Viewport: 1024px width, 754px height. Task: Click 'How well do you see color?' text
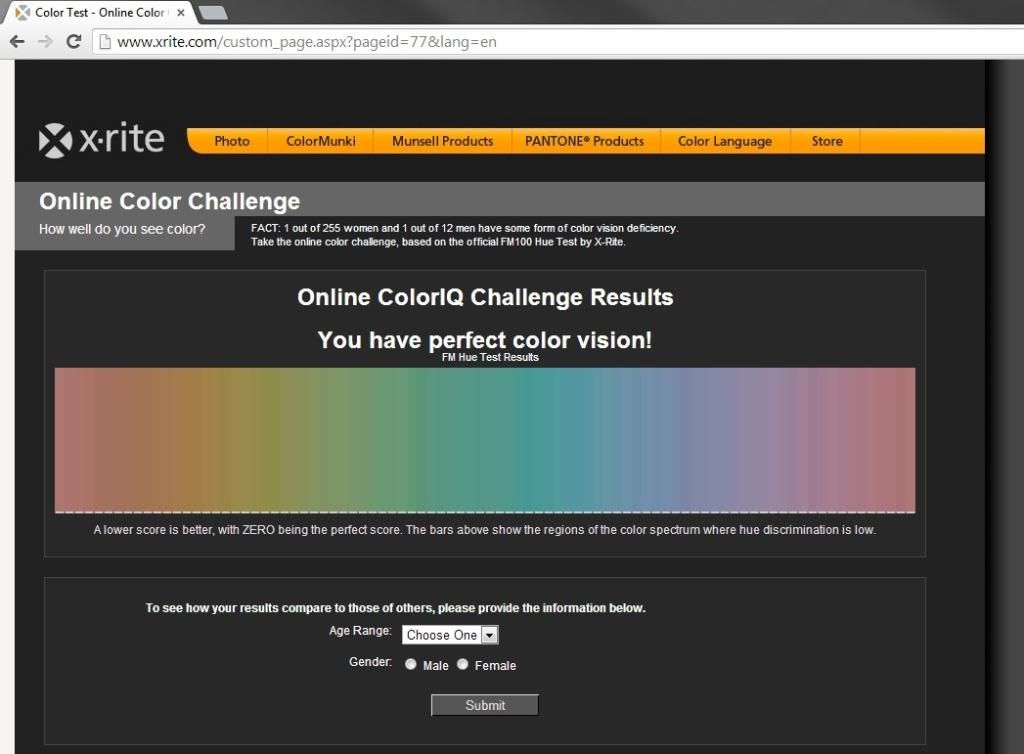coord(122,229)
